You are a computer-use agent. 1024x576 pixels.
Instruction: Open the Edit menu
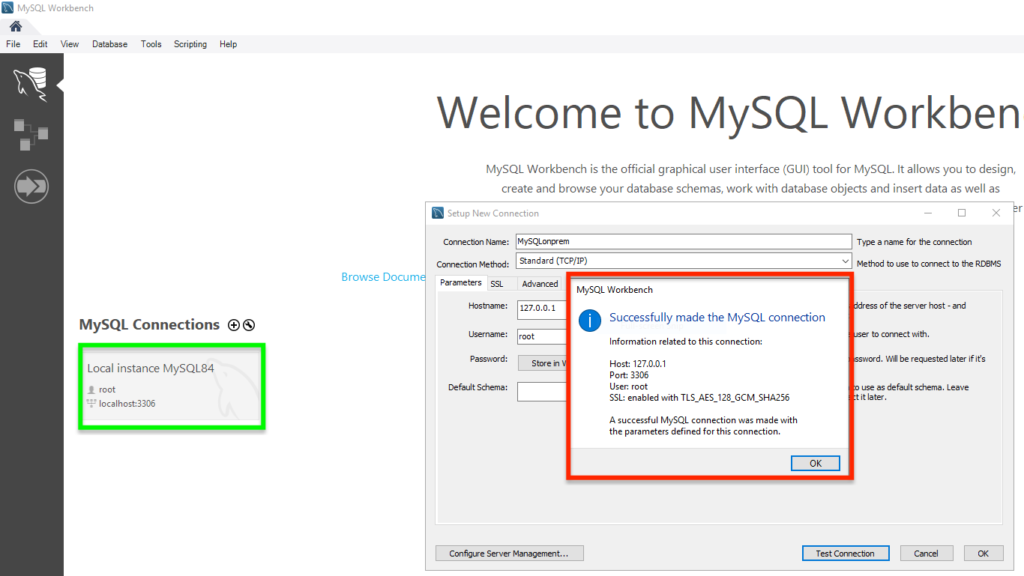[40, 44]
